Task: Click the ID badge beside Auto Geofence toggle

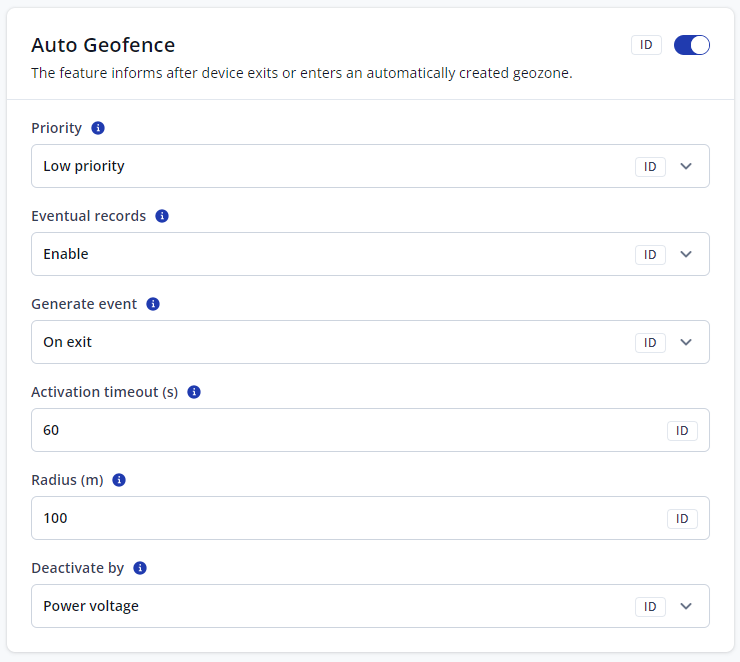Action: (x=646, y=45)
